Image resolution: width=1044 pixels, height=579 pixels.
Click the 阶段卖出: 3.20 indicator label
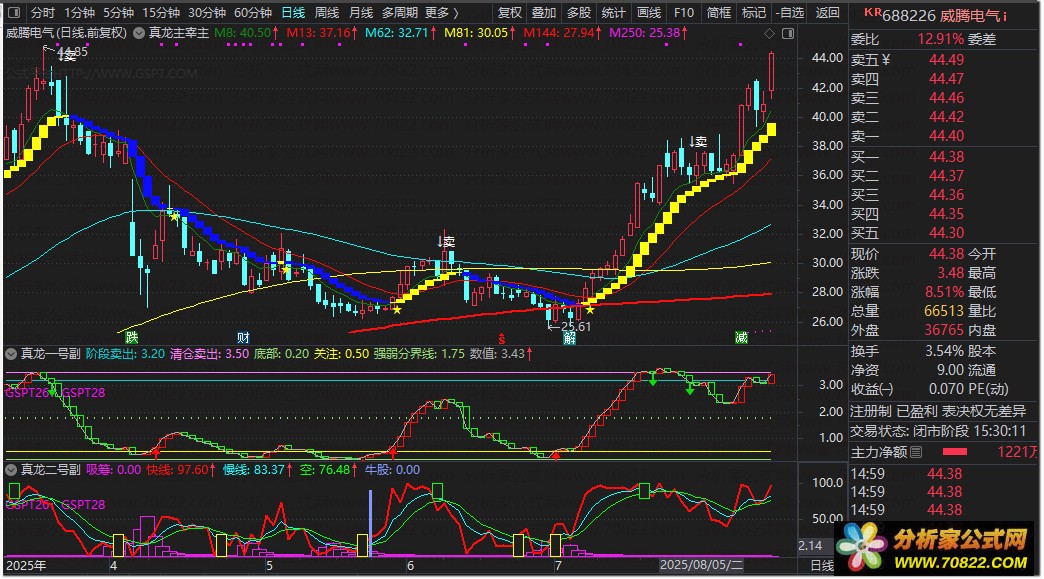pyautogui.click(x=125, y=354)
